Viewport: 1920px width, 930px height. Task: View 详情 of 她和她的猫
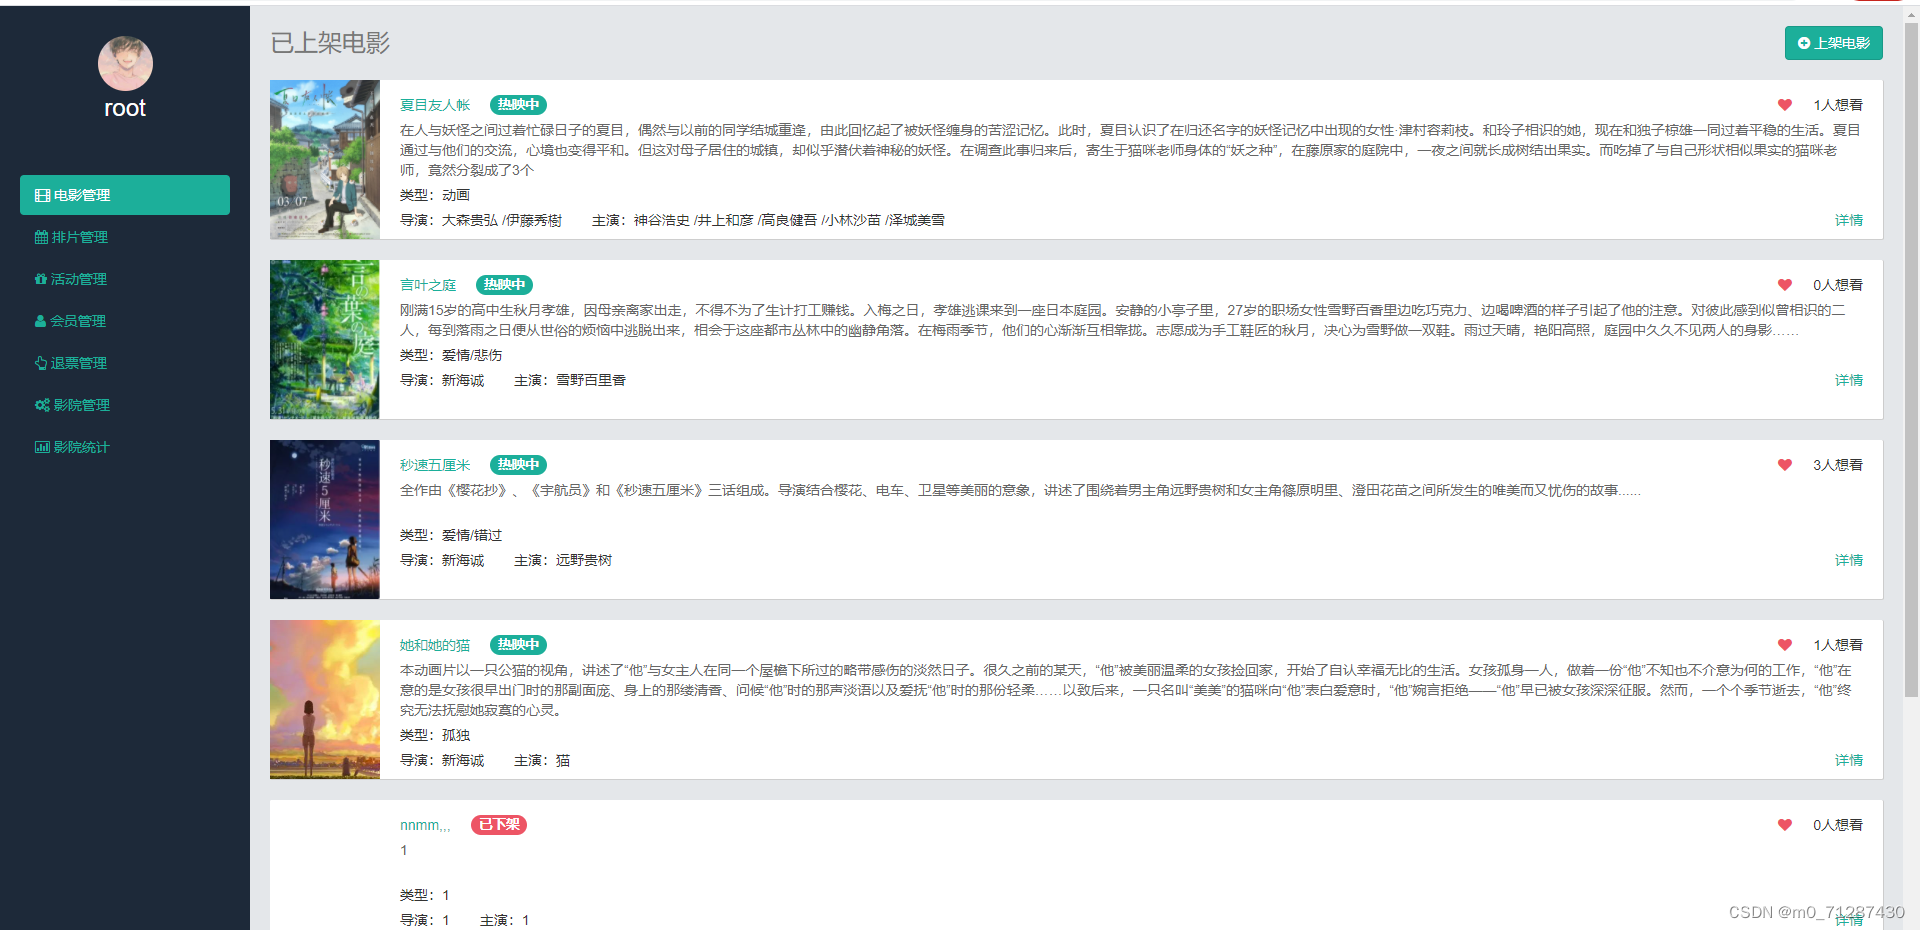(x=1847, y=760)
